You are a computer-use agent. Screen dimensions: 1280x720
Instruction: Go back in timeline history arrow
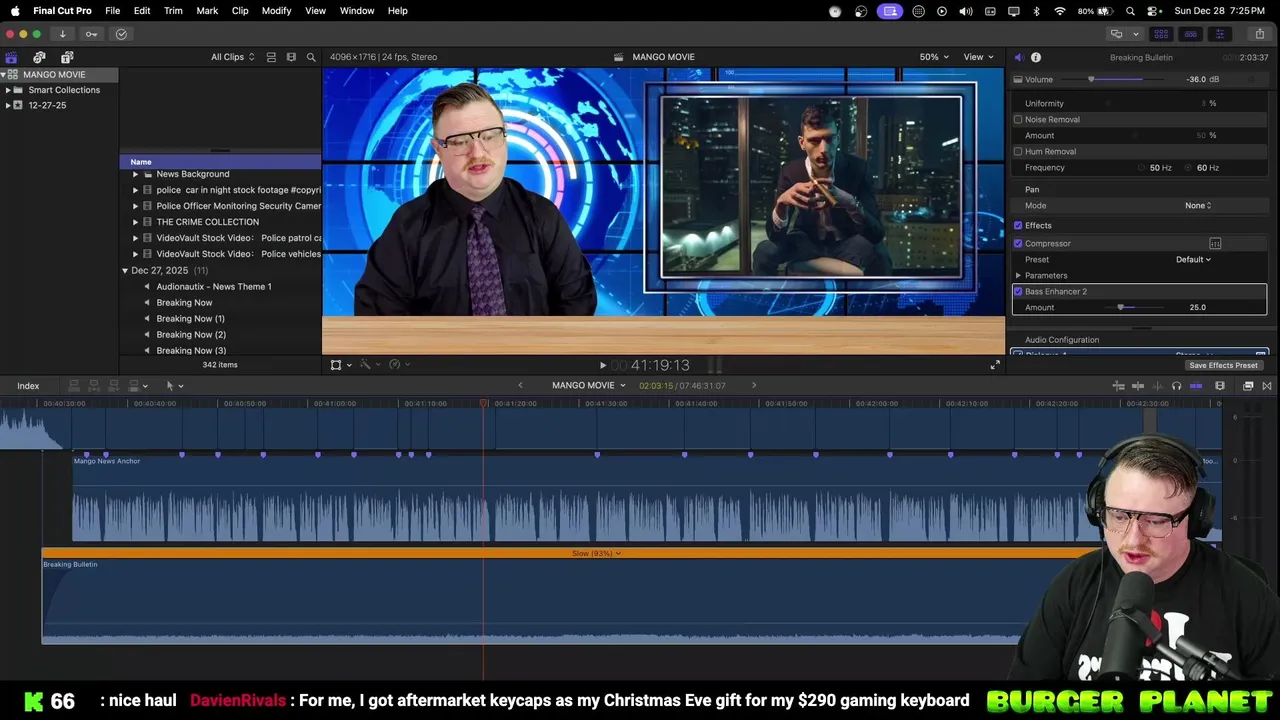(520, 385)
